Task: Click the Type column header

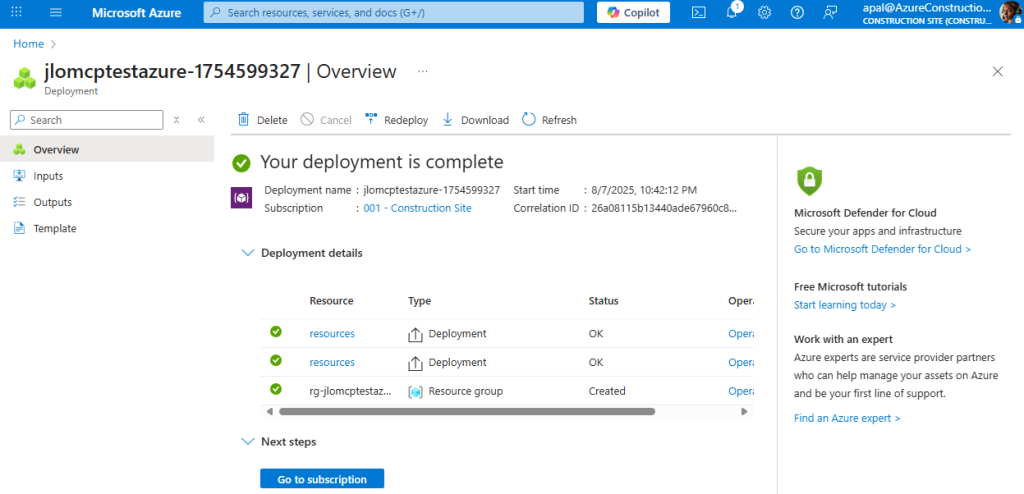Action: click(x=419, y=301)
